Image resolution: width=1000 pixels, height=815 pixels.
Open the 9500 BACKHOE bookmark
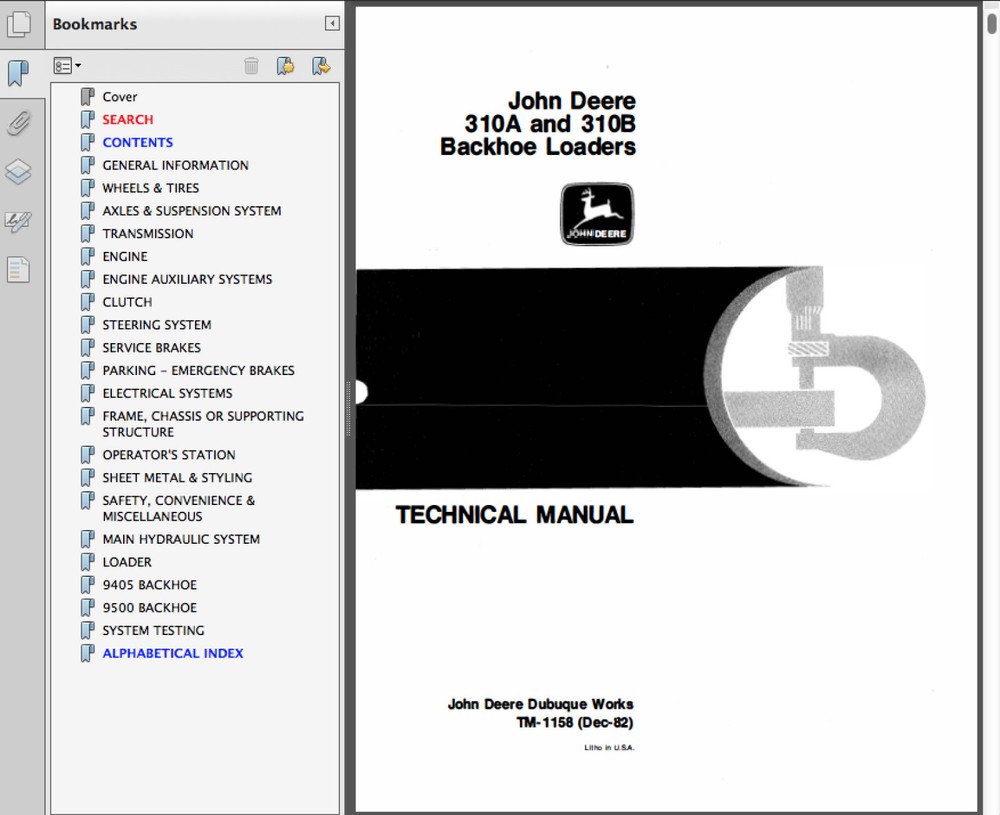[x=150, y=608]
